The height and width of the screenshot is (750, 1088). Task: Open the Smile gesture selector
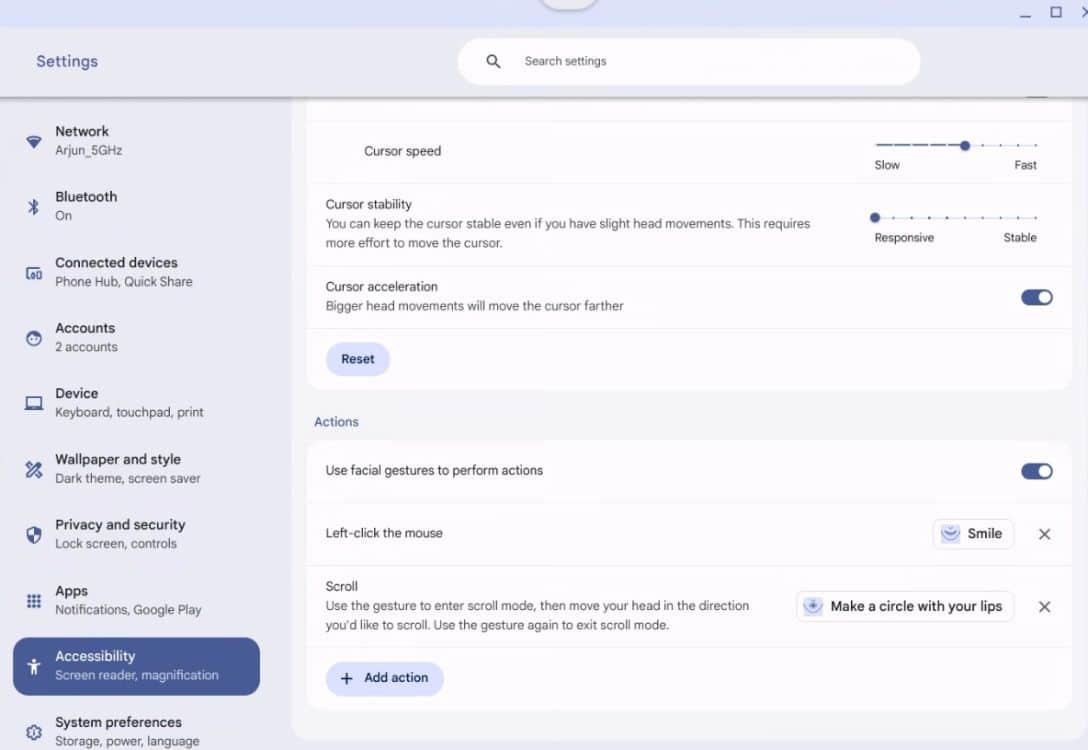point(973,534)
